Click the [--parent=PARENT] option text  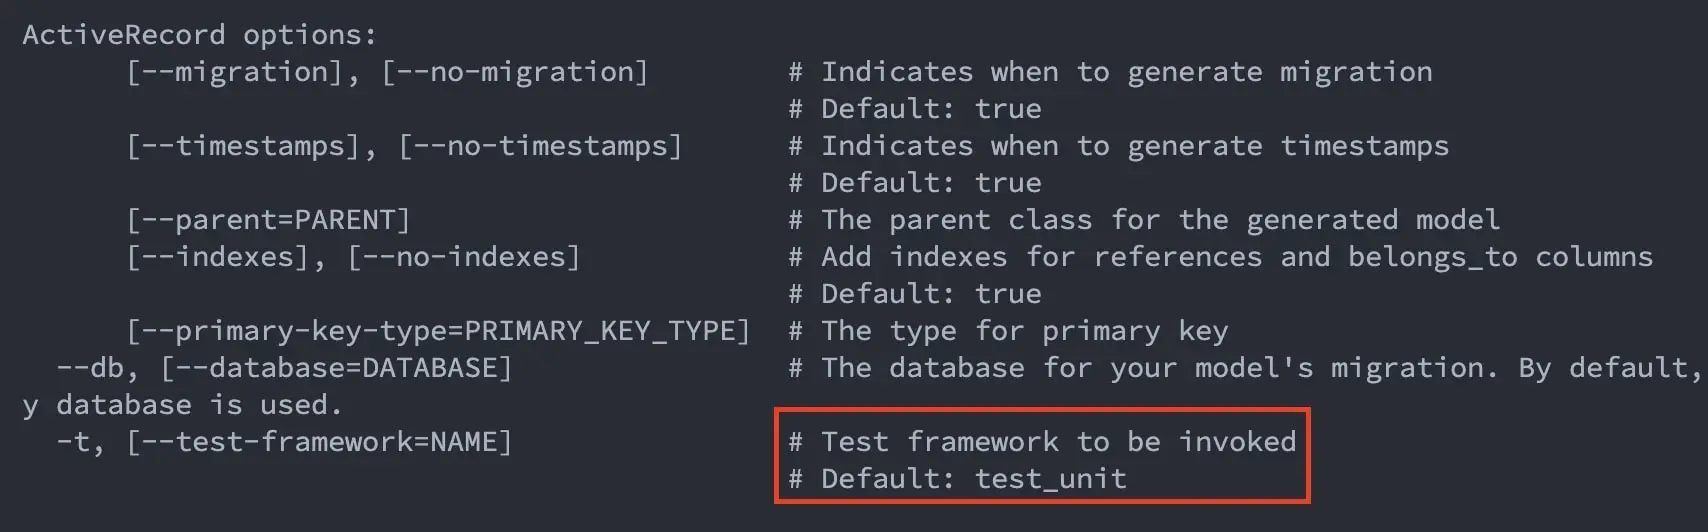tap(268, 220)
